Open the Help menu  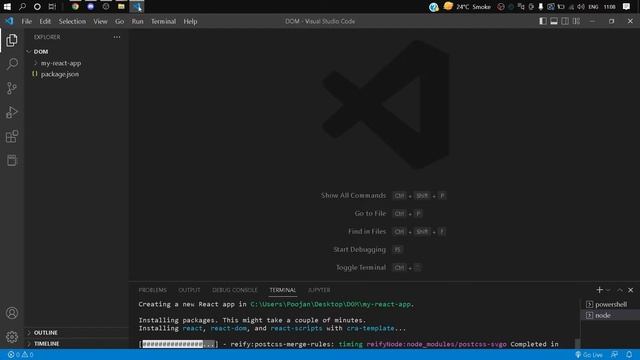190,21
